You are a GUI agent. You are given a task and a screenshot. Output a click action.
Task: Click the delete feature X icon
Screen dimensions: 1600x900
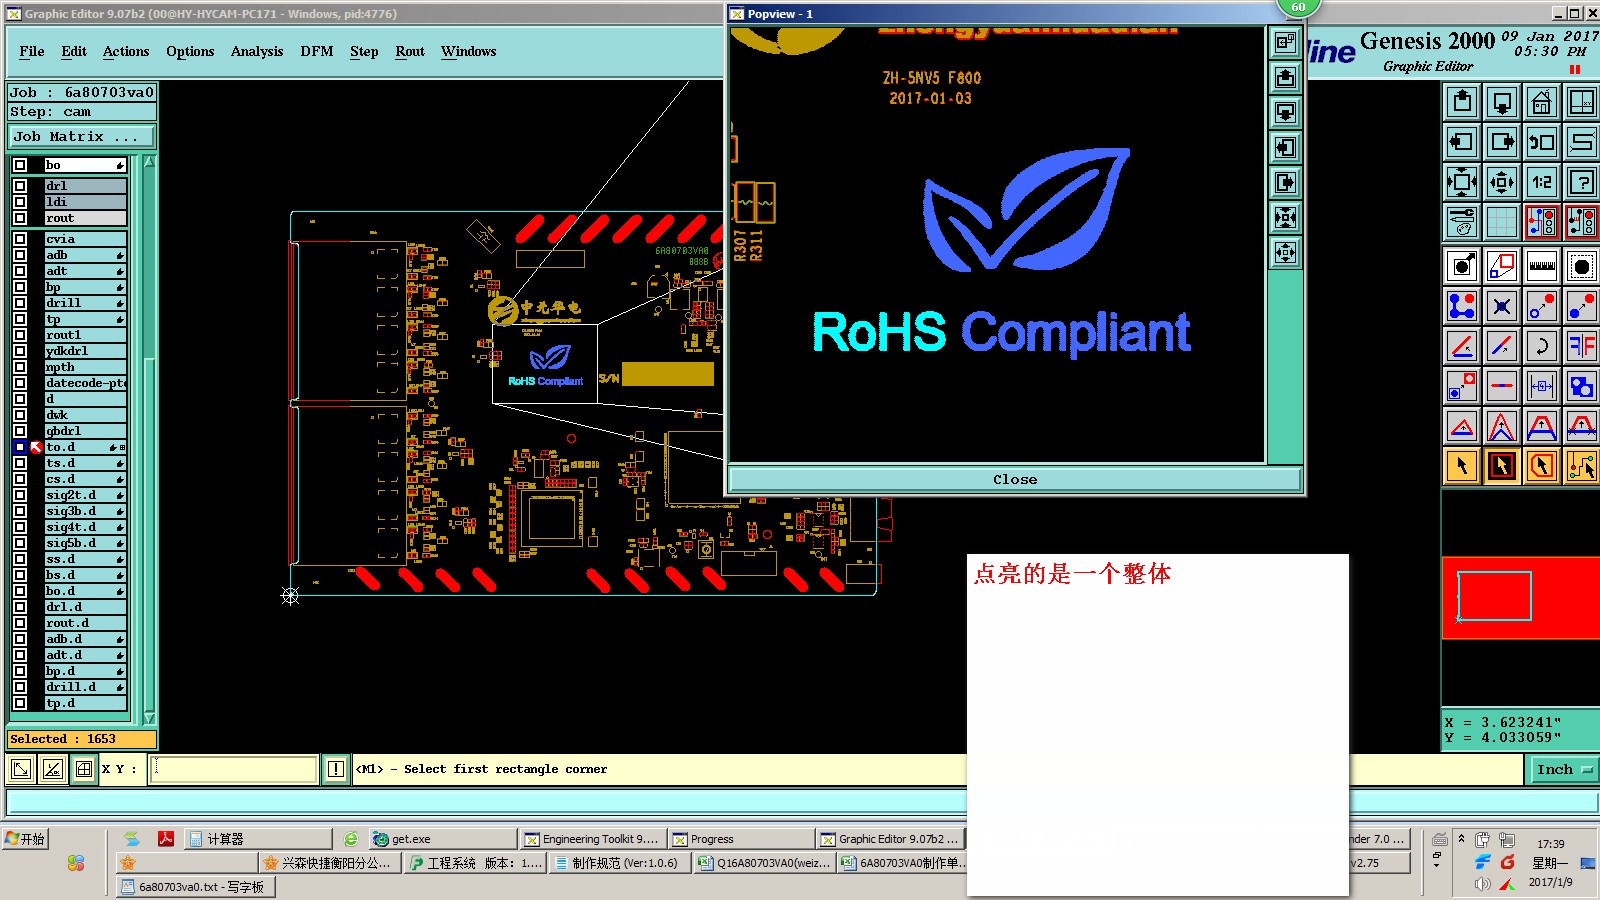coord(1502,306)
